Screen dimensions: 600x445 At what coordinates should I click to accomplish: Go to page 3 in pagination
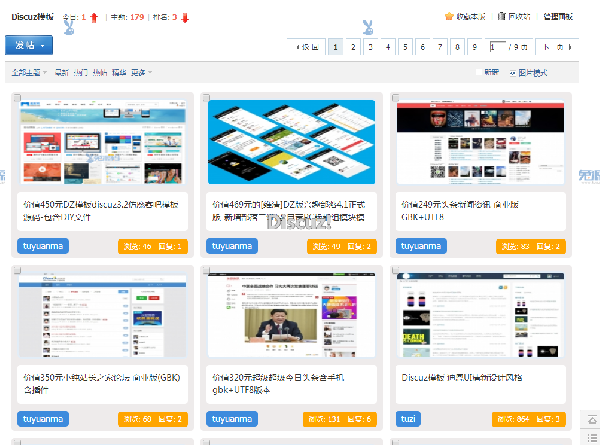pyautogui.click(x=370, y=47)
